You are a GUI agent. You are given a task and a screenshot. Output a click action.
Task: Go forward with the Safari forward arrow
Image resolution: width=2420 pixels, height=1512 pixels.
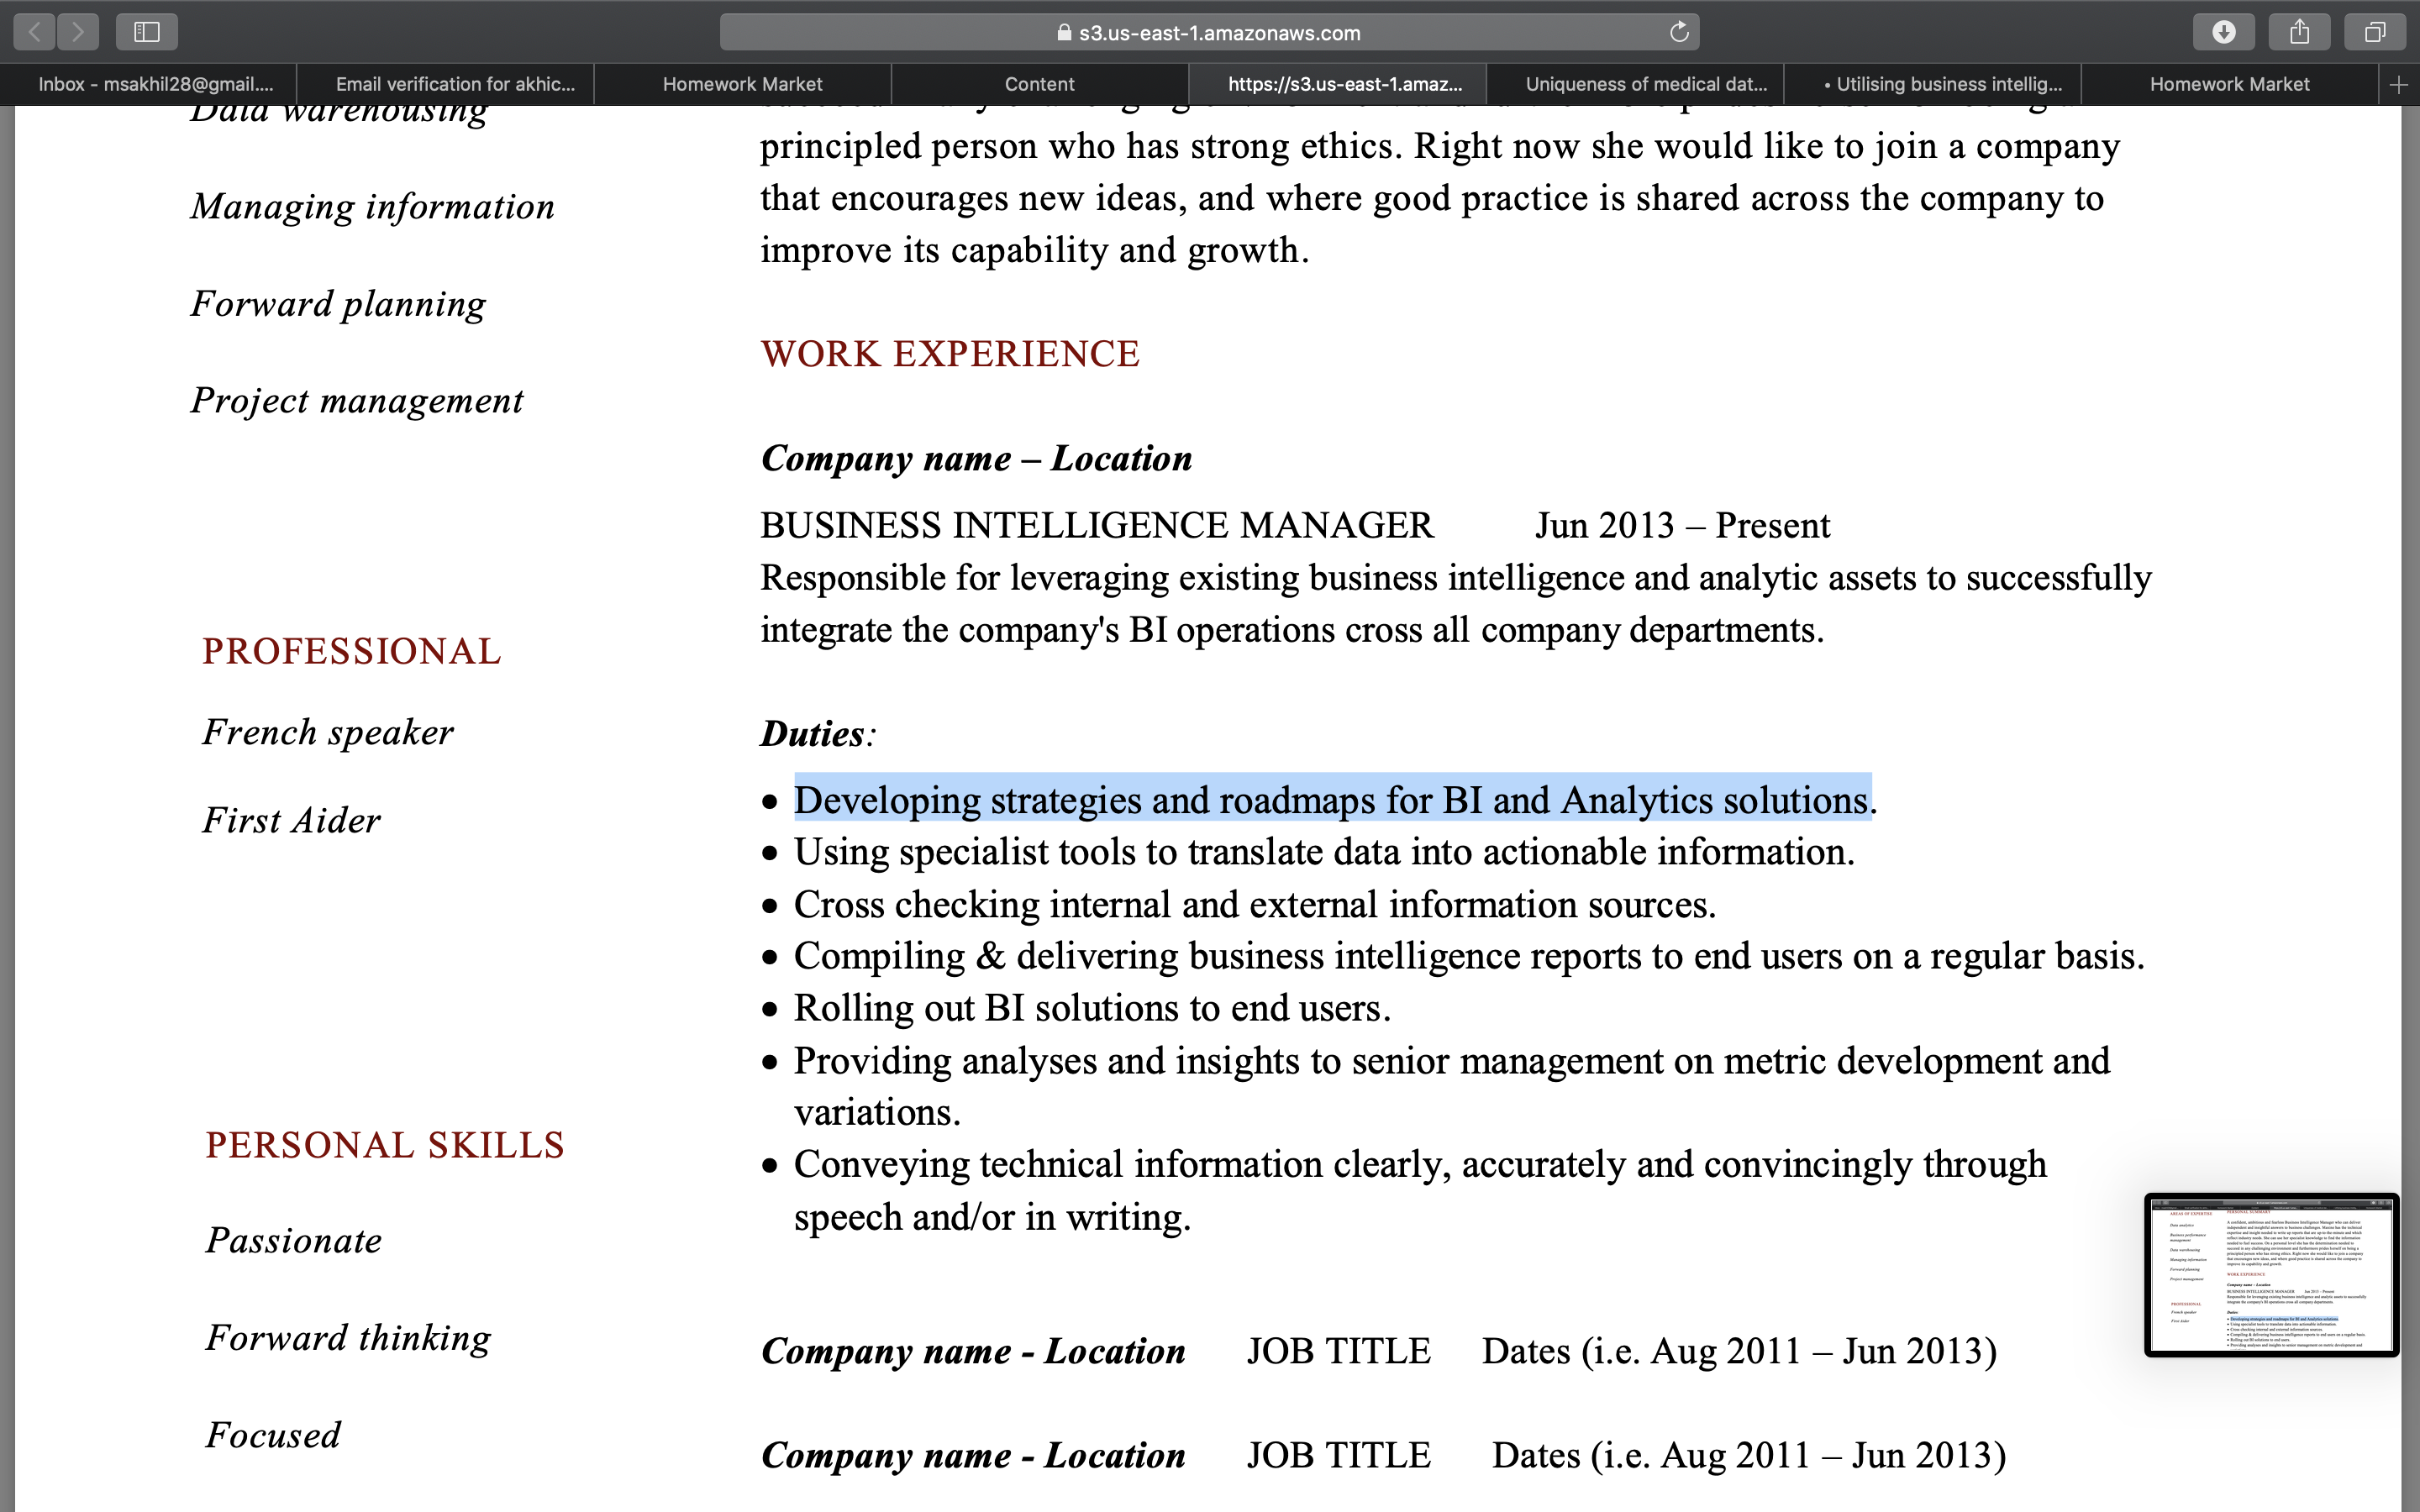coord(78,32)
